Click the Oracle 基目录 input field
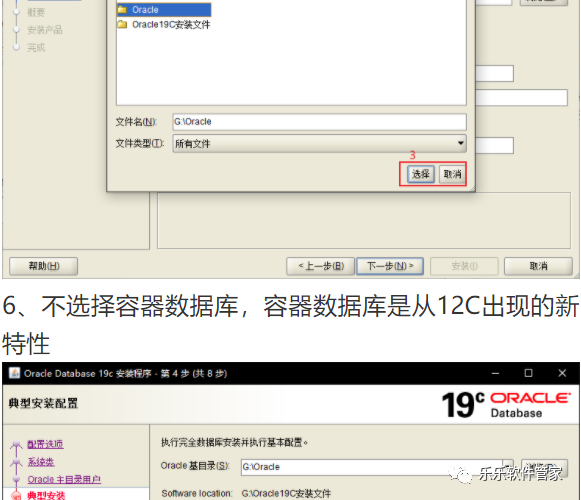Image resolution: width=581 pixels, height=500 pixels. tap(377, 467)
